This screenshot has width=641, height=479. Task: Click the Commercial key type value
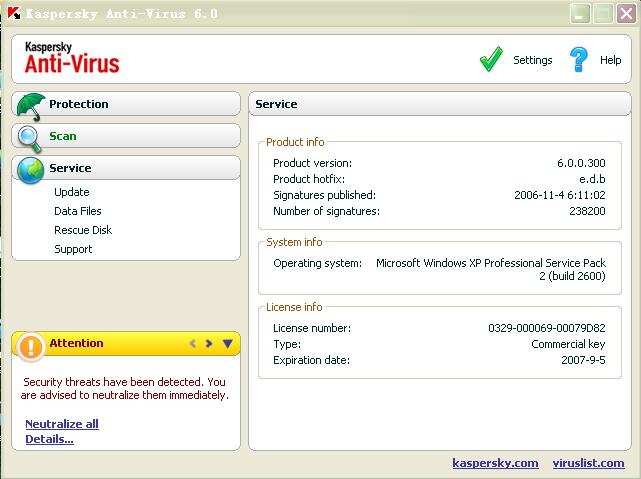click(568, 344)
